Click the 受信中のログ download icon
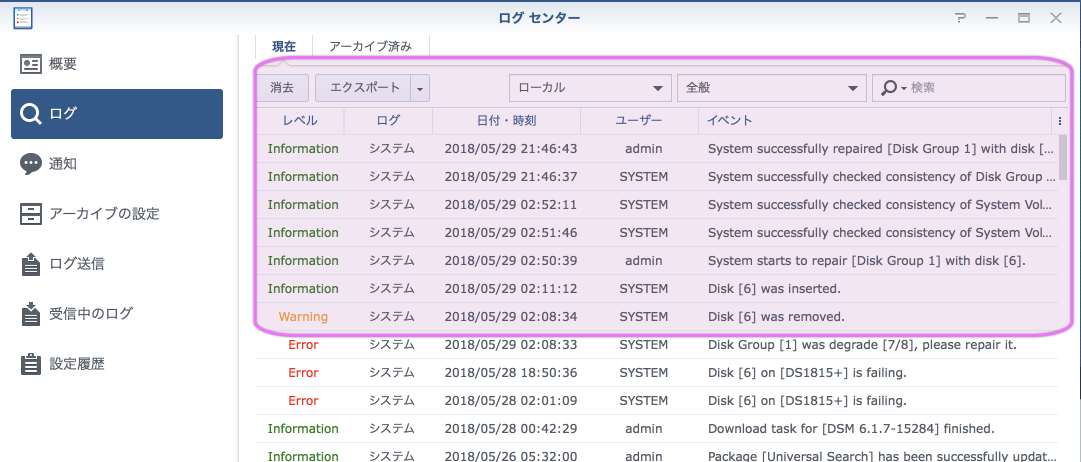 [31, 314]
